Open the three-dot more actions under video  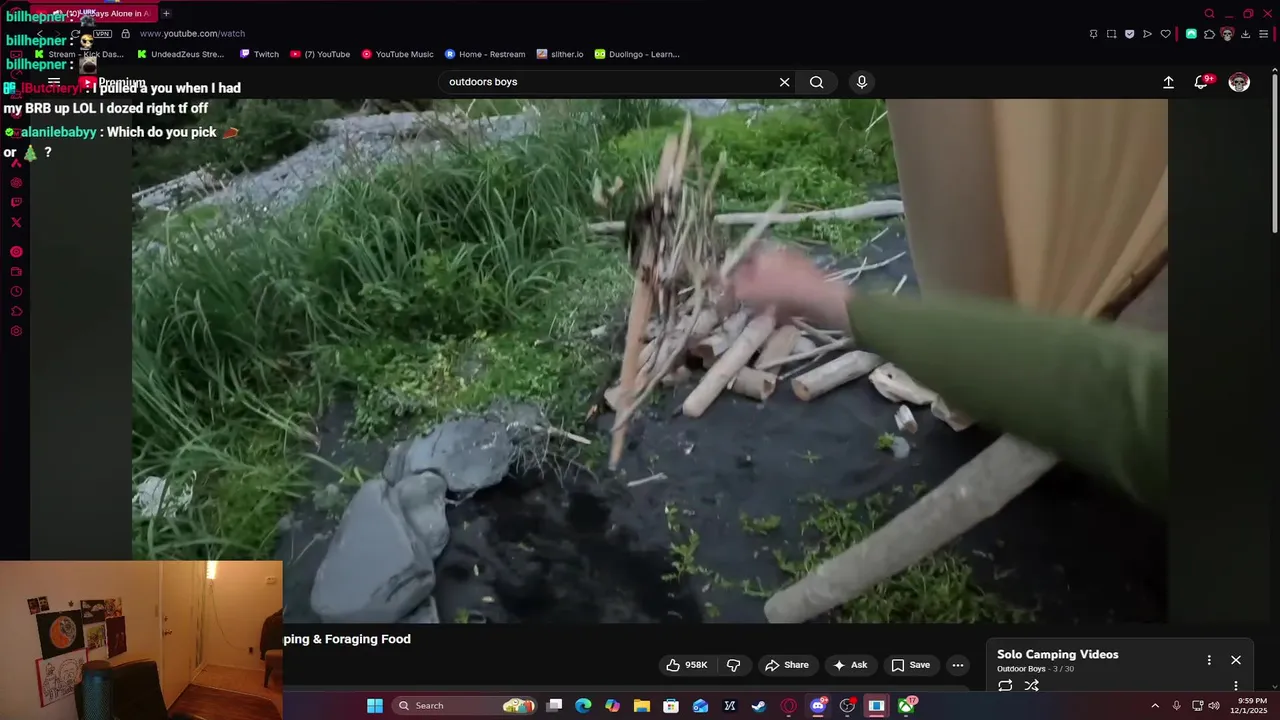[x=958, y=665]
